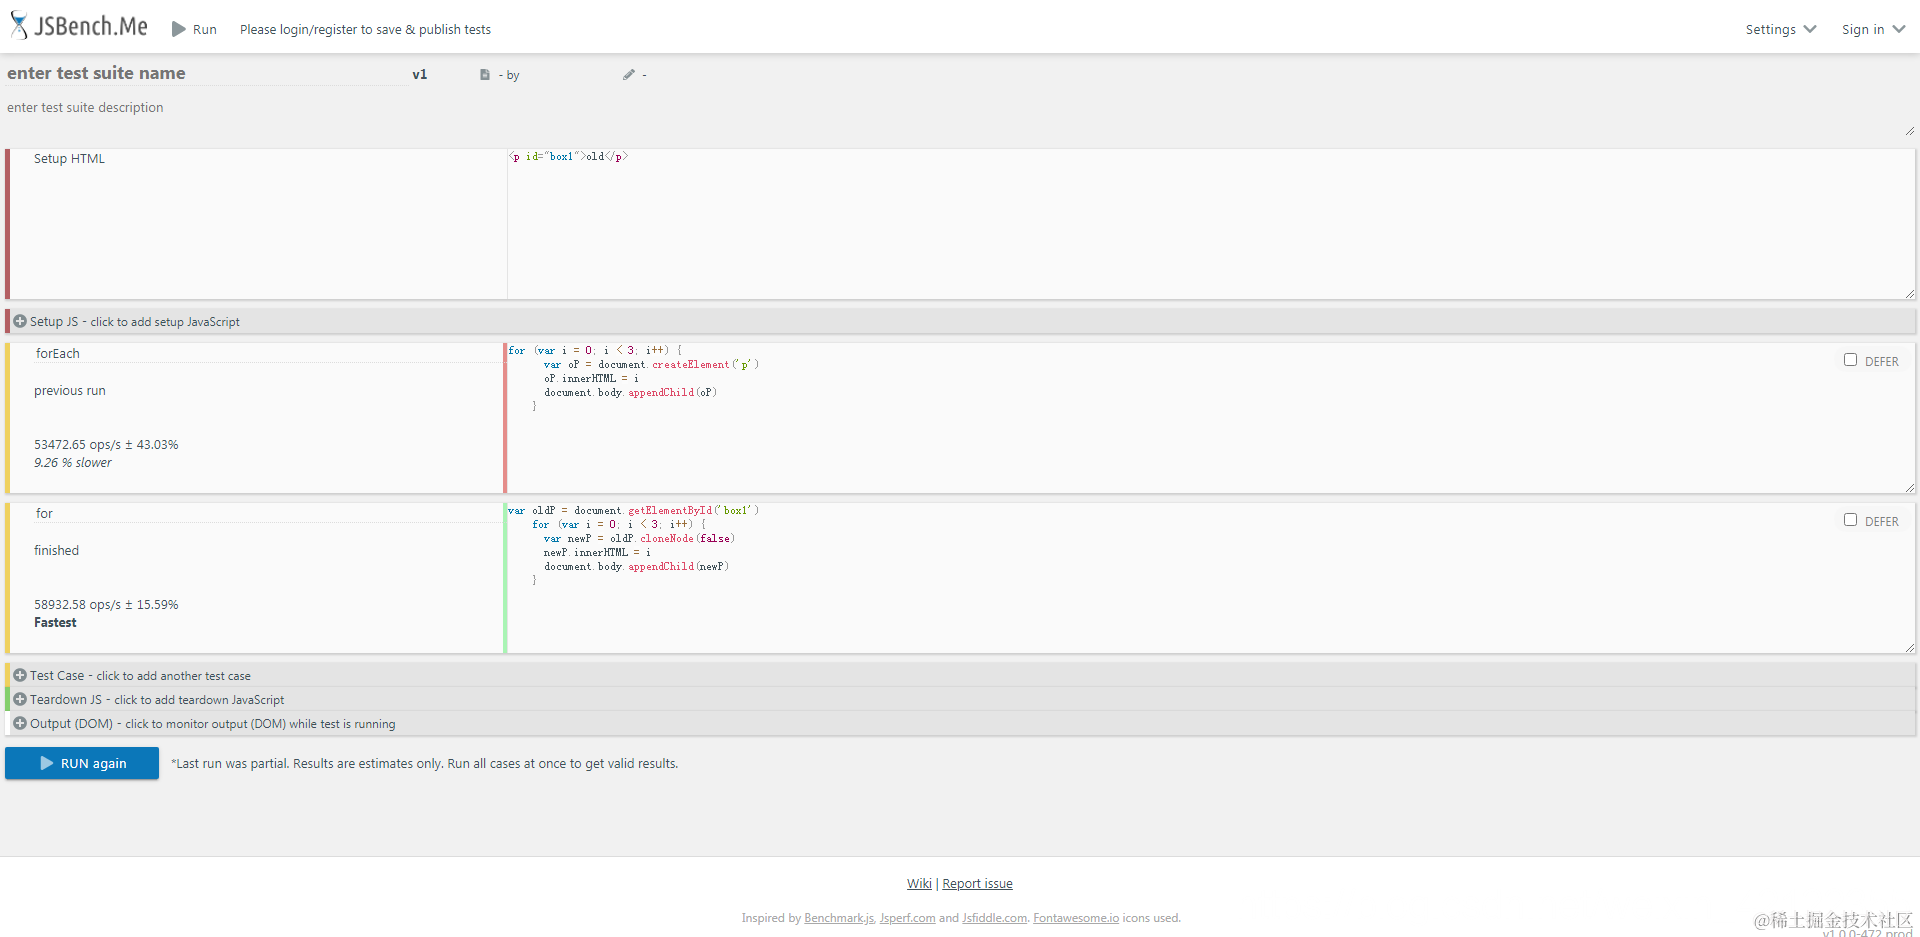Expand Setup JS section to add JavaScript
Viewport: 1920px width, 937px height.
[960, 321]
